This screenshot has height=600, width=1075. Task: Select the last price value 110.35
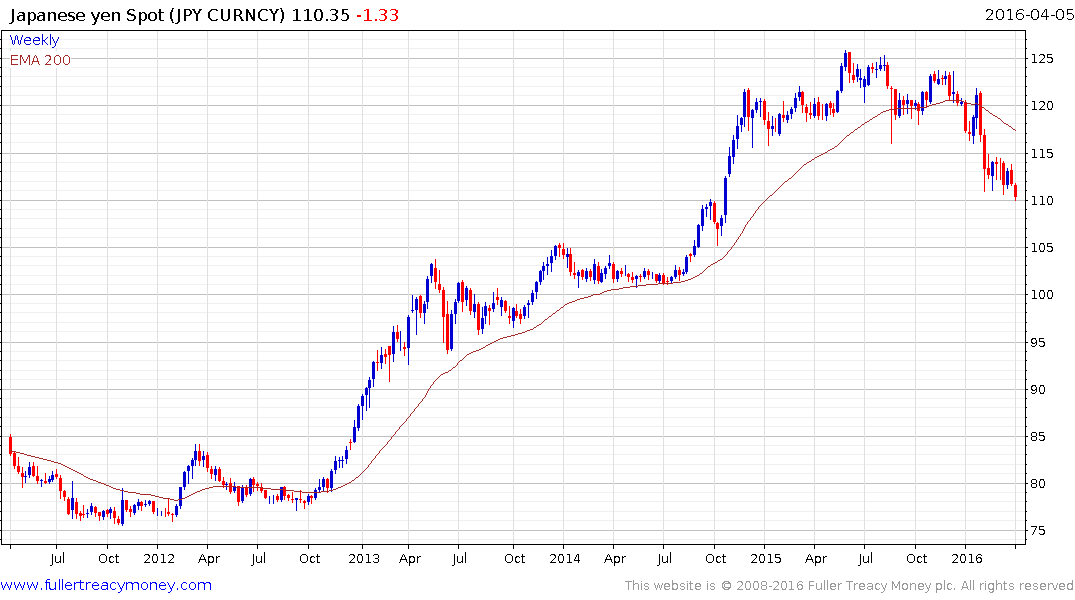pos(321,15)
